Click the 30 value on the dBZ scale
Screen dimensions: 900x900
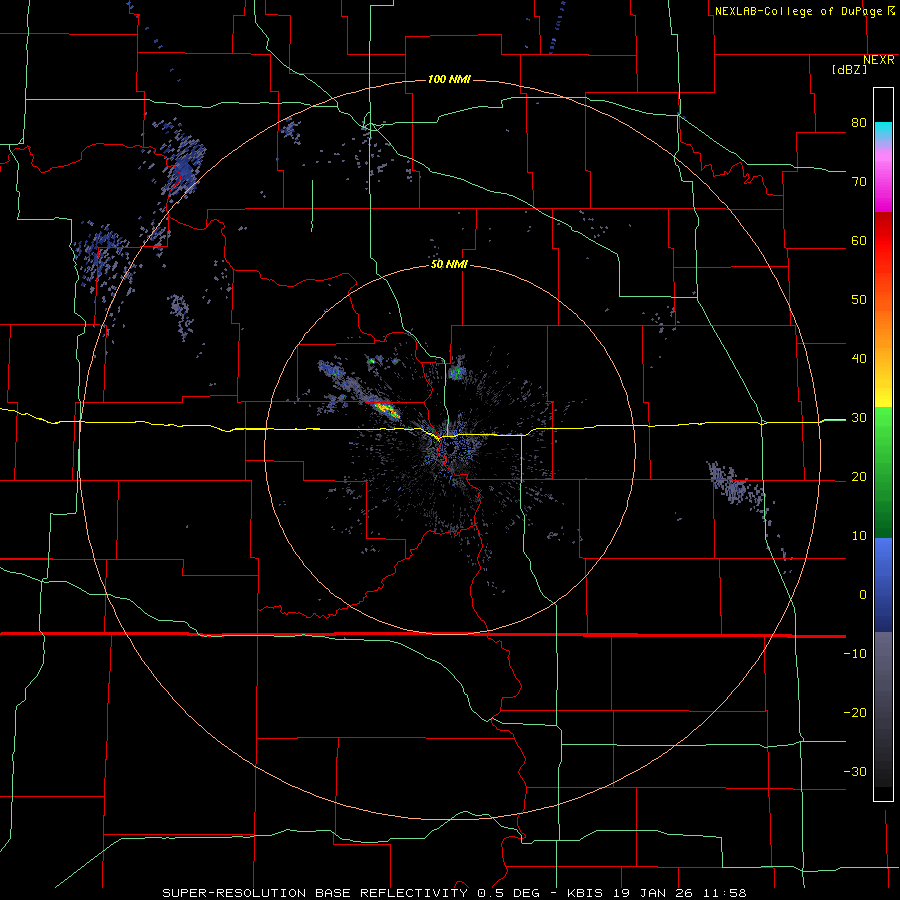coord(859,418)
